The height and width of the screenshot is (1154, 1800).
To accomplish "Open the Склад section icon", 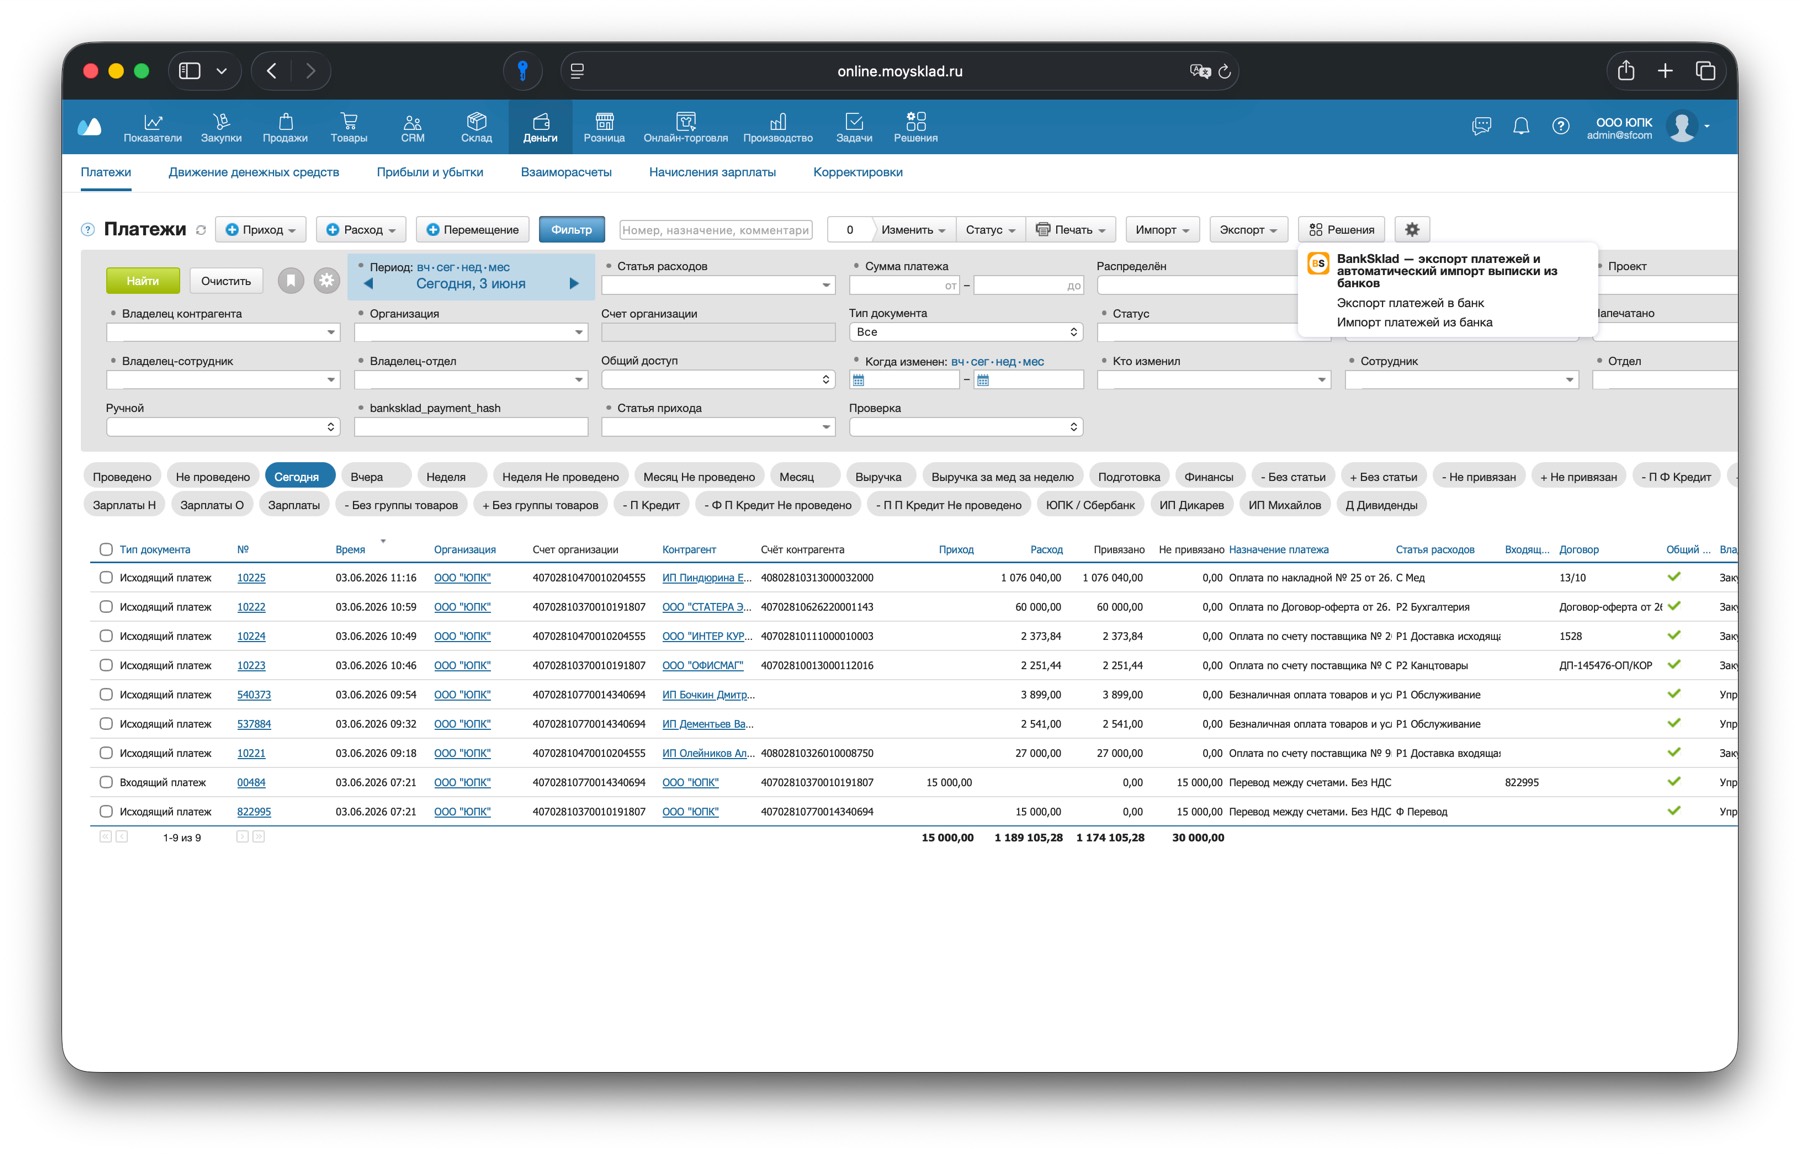I will (476, 127).
